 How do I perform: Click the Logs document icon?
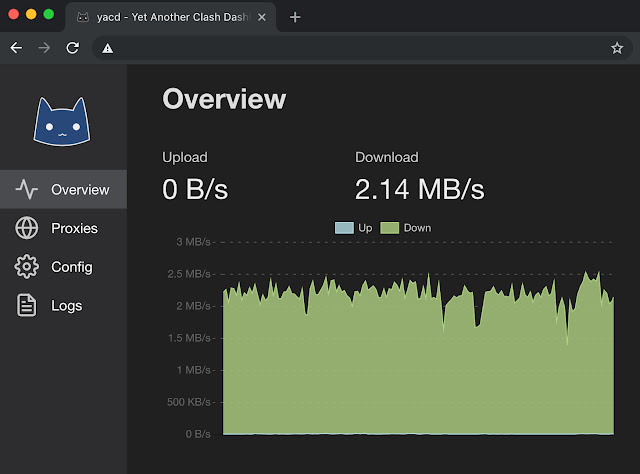[x=27, y=305]
